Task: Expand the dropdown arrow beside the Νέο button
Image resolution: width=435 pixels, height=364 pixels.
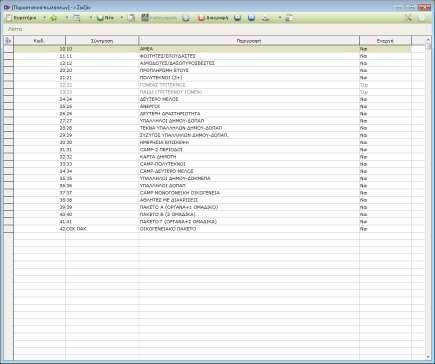Action: pyautogui.click(x=121, y=18)
